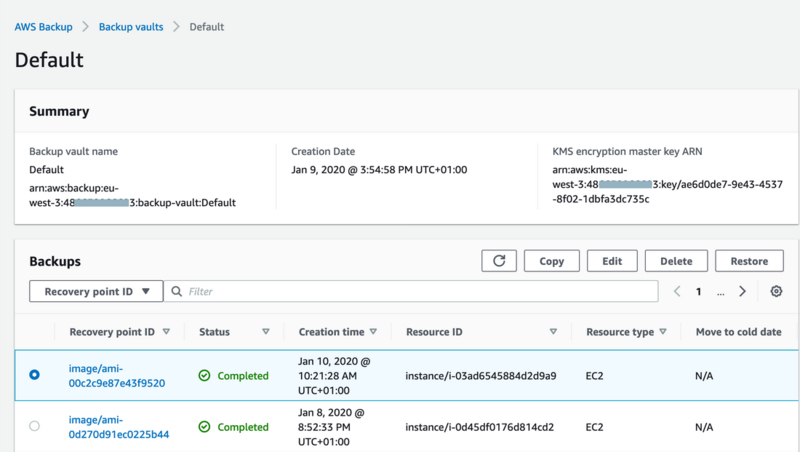Click the backup vault ARN text
This screenshot has width=800, height=452.
(x=132, y=195)
